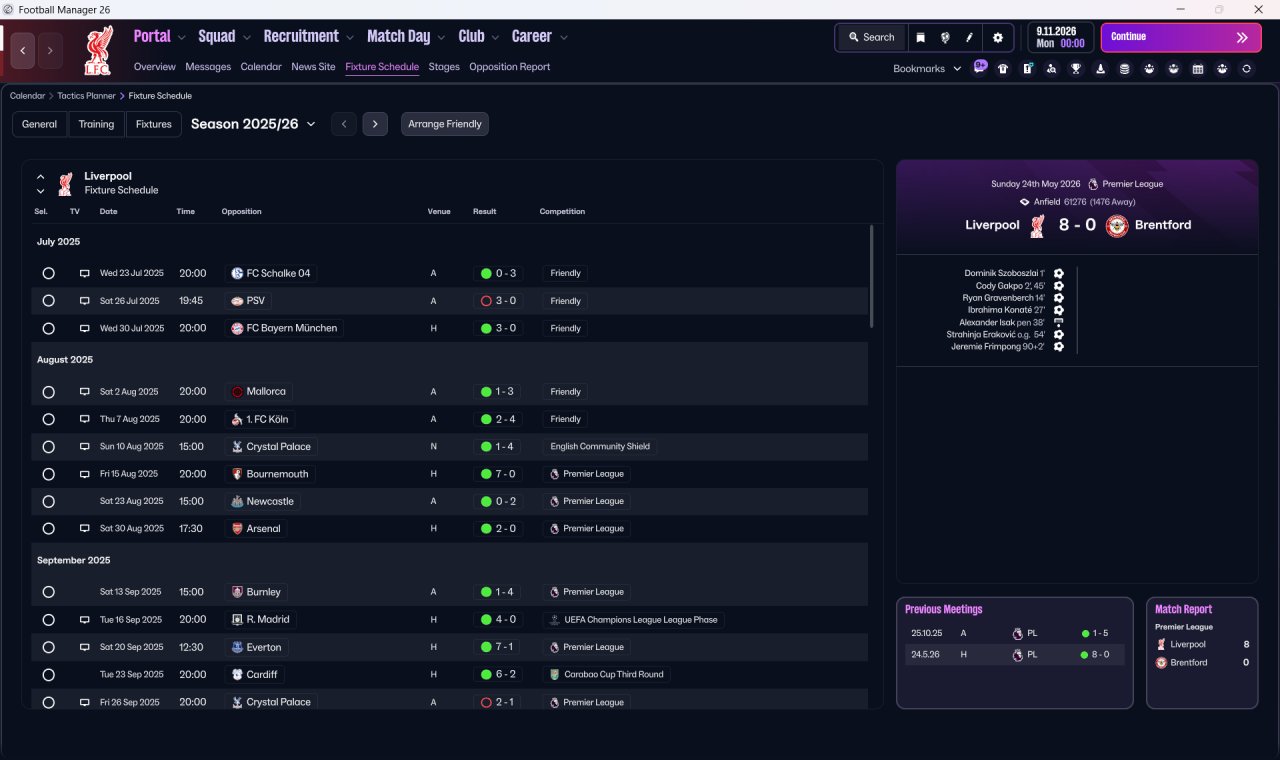Open the News Site tab
The image size is (1280, 760).
pyautogui.click(x=313, y=67)
